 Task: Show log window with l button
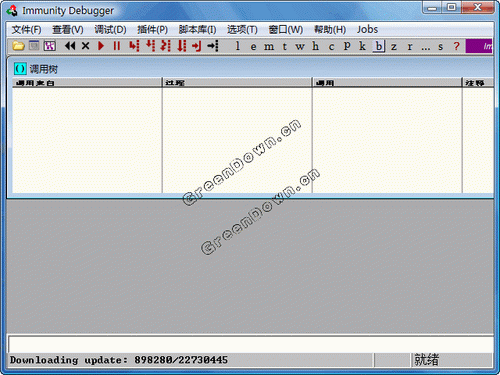[x=237, y=46]
